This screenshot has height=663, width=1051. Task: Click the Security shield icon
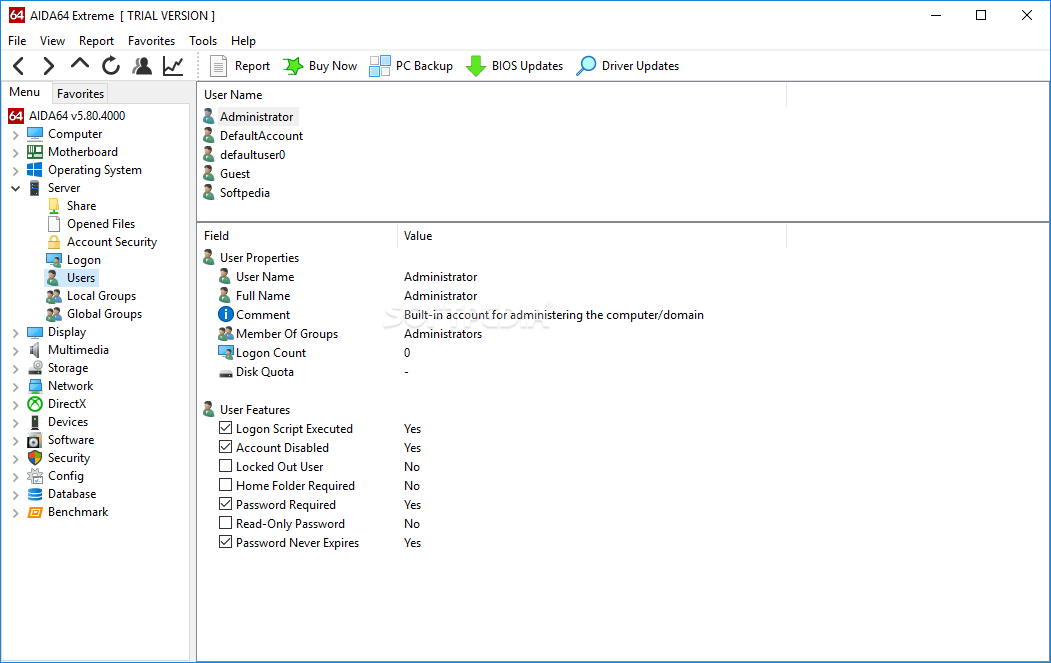[x=35, y=458]
